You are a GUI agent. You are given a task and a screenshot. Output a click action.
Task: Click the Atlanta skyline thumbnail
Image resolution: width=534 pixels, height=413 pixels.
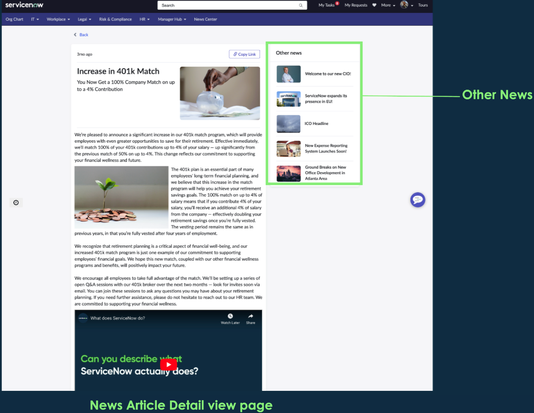pyautogui.click(x=288, y=174)
